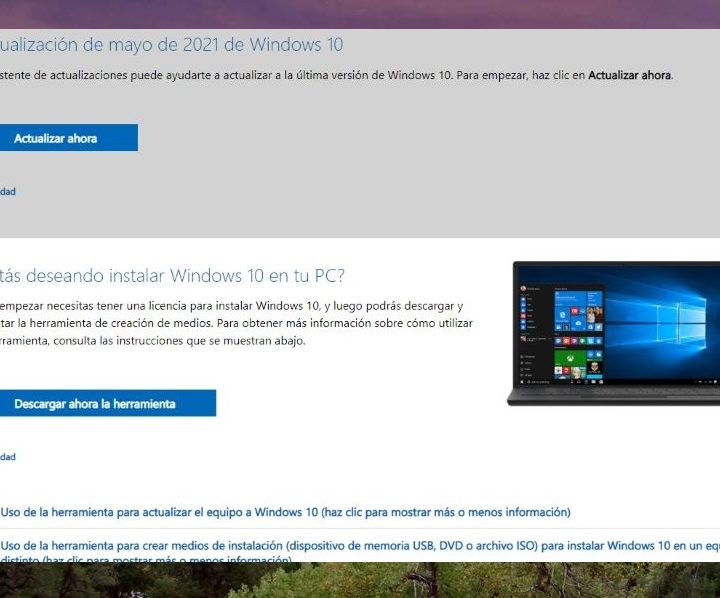The image size is (720, 598).
Task: Click paragraph text 'consulta las instrucciones que se muestran abajo'
Action: click(x=180, y=341)
